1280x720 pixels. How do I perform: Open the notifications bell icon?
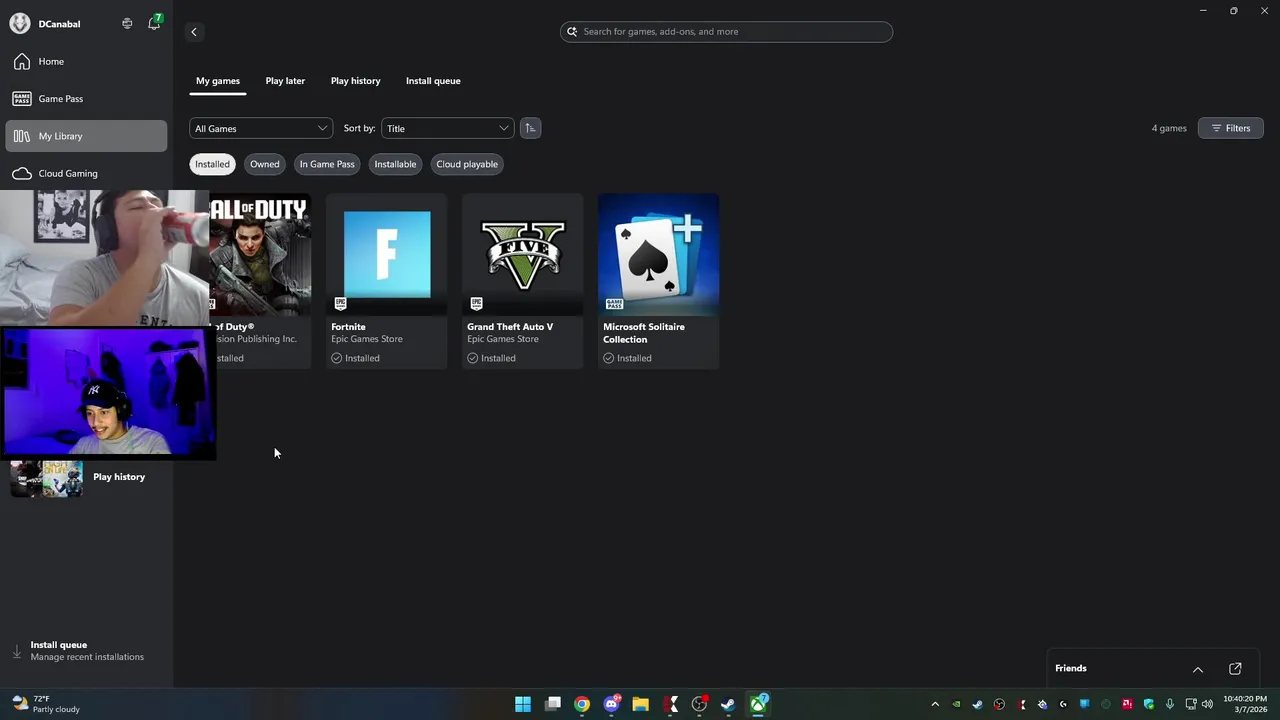click(x=154, y=23)
